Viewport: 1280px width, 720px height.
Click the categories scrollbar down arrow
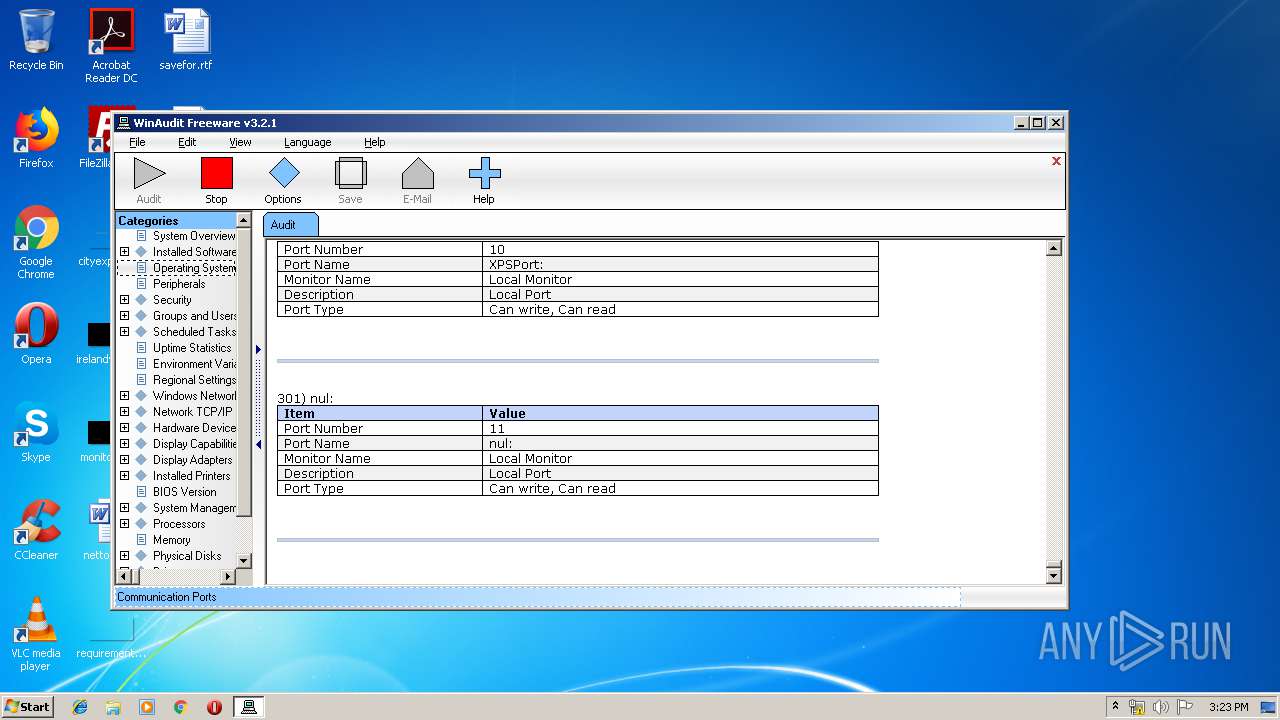[x=243, y=560]
